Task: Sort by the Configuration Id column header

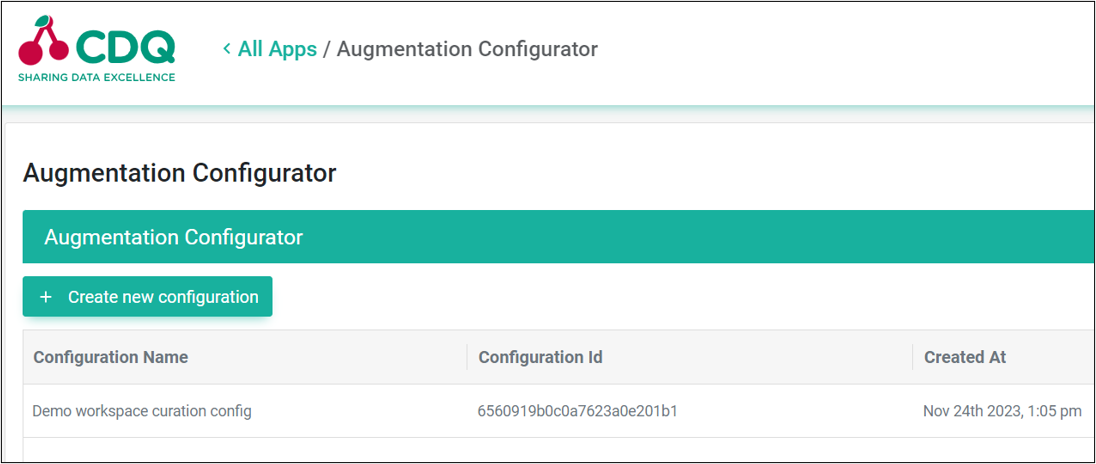Action: [540, 357]
